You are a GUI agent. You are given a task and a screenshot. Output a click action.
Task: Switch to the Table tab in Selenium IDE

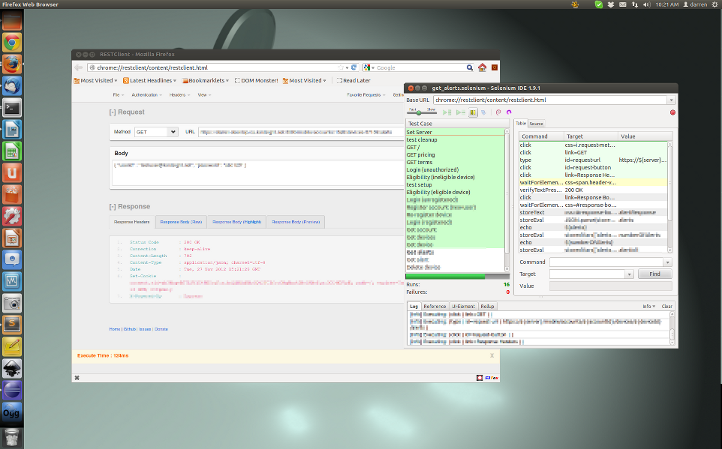point(520,123)
